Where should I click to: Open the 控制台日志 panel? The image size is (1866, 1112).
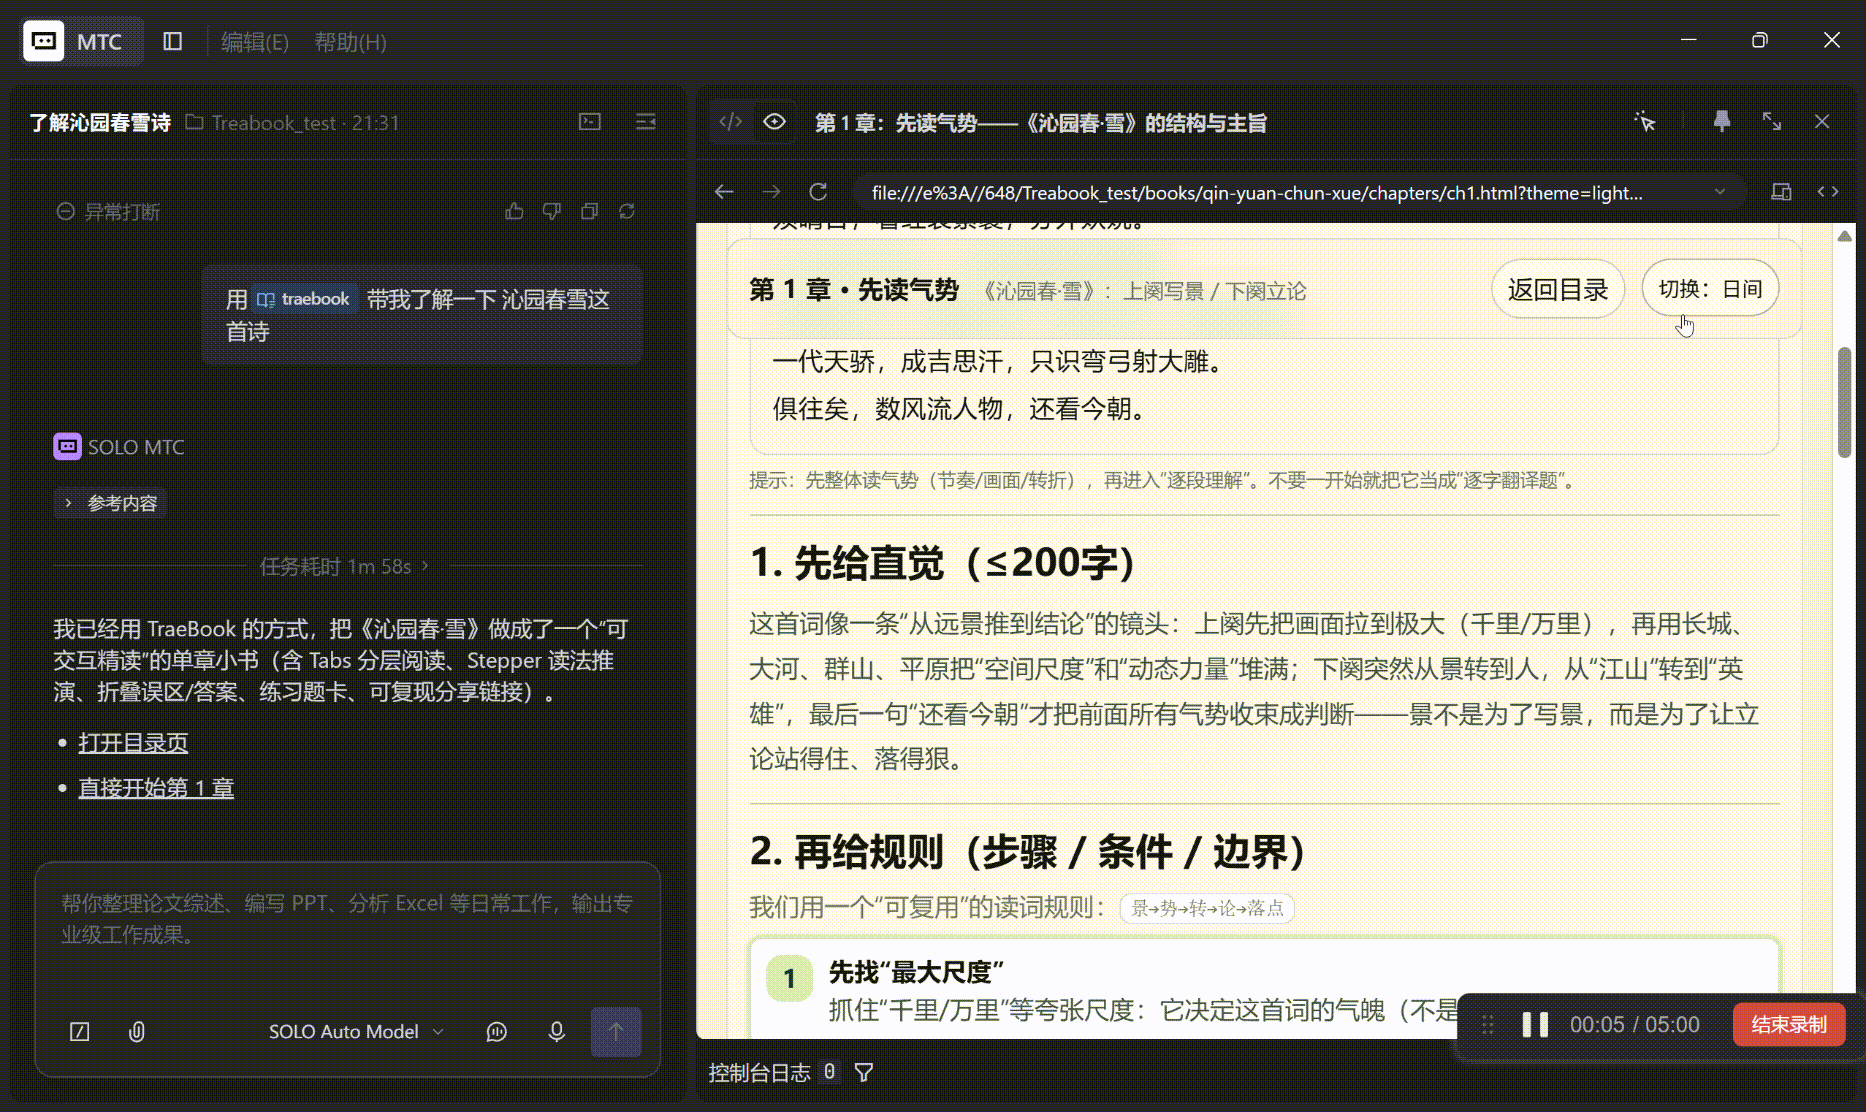[x=759, y=1073]
